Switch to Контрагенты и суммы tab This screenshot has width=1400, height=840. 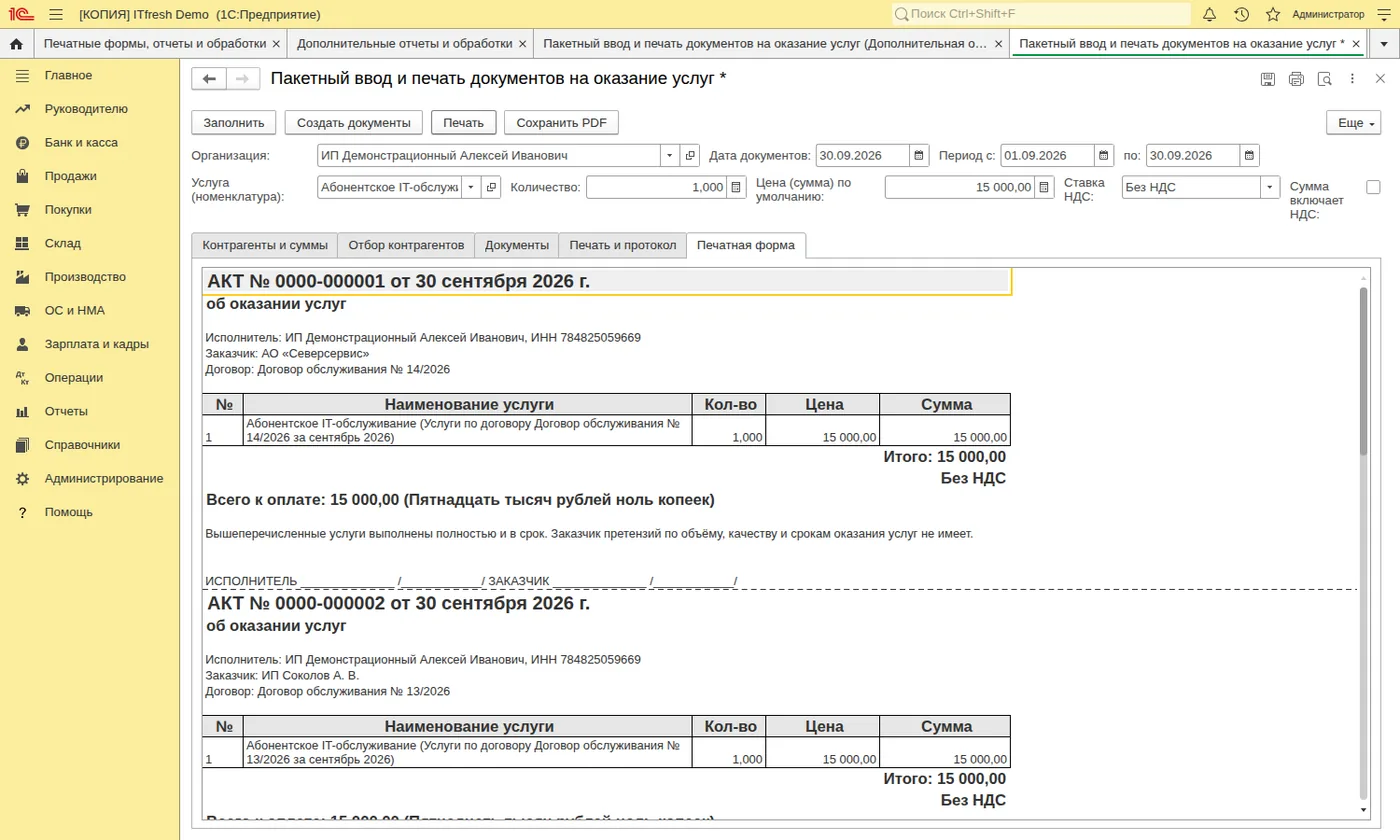point(264,245)
